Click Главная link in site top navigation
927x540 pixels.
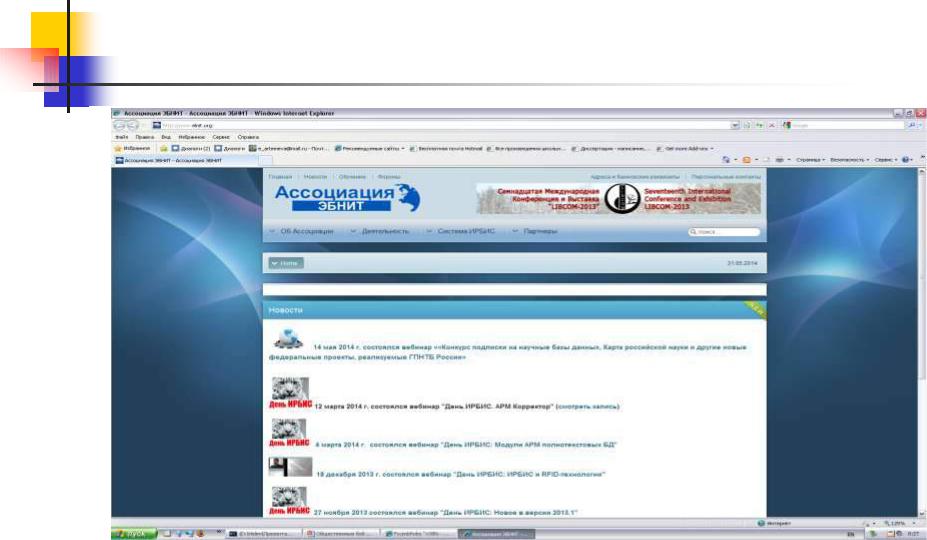pyautogui.click(x=280, y=176)
